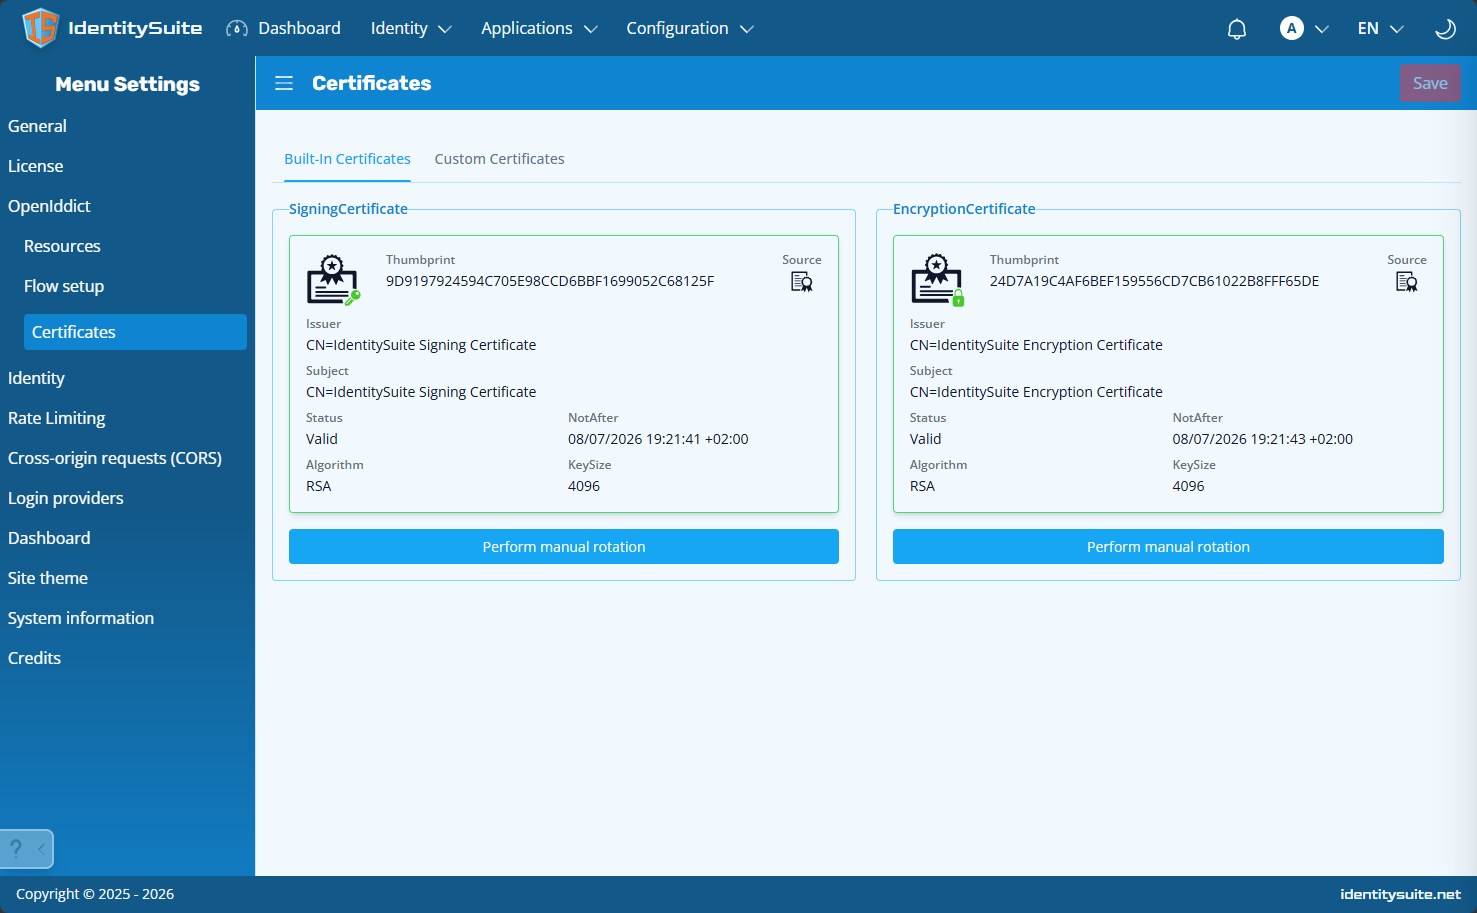Viewport: 1477px width, 913px height.
Task: Click CN=IdentitySuite Encryption Certificate subject text
Action: (1036, 392)
